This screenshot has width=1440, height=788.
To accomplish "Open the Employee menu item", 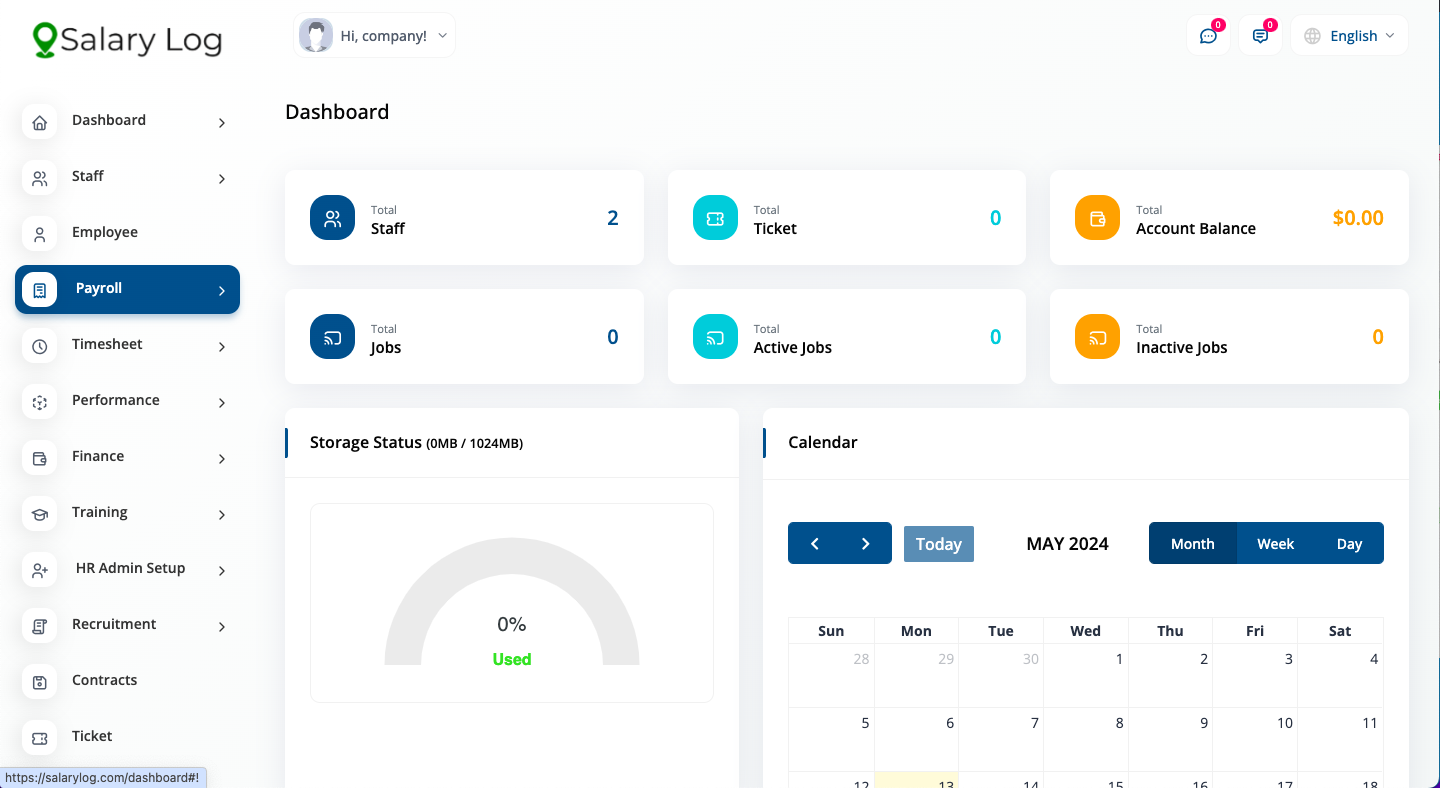I will (x=105, y=232).
